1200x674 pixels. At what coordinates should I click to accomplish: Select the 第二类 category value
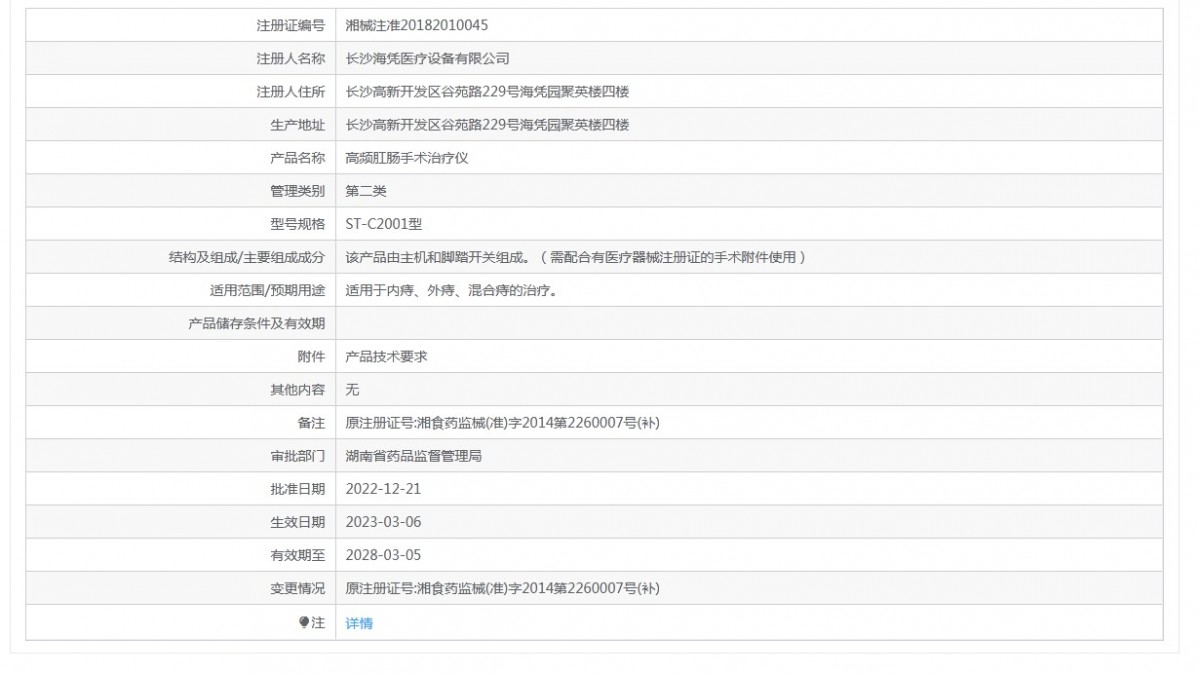365,191
